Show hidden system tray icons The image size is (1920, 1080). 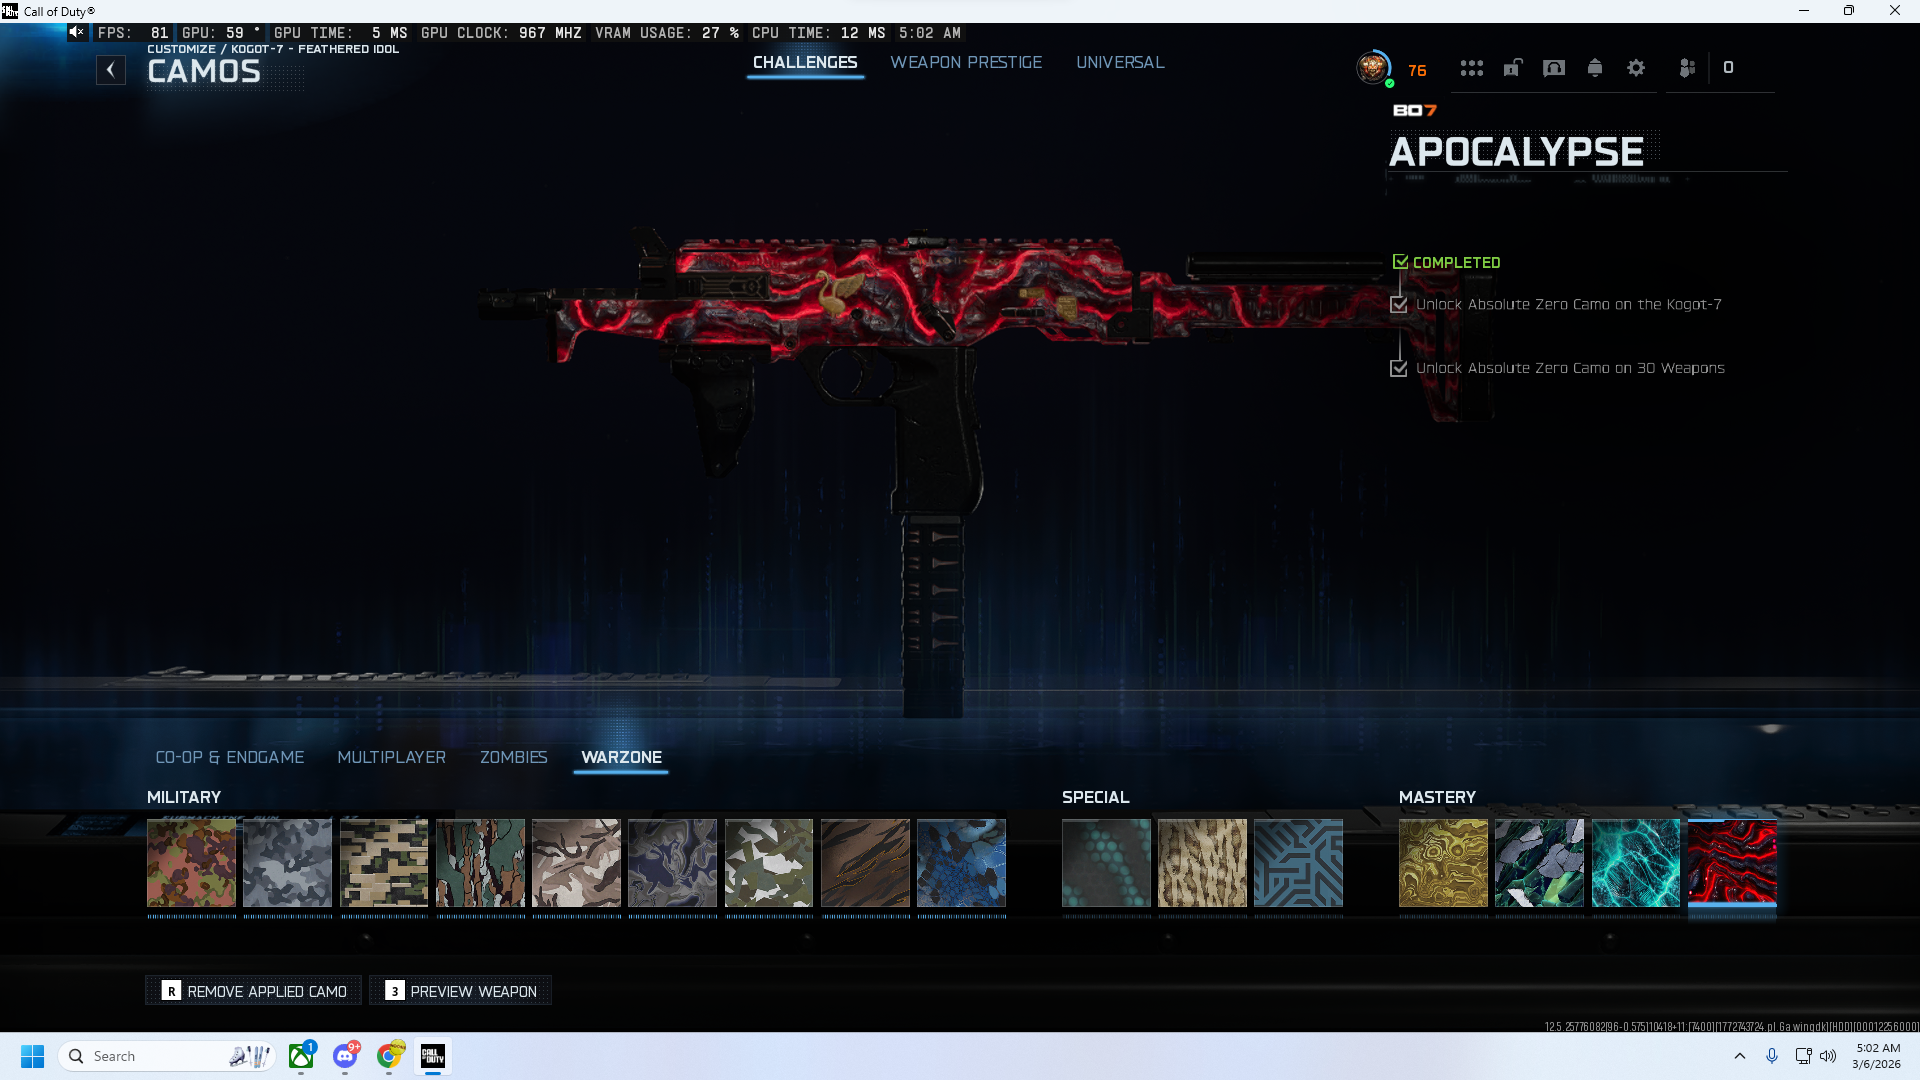[x=1740, y=1056]
